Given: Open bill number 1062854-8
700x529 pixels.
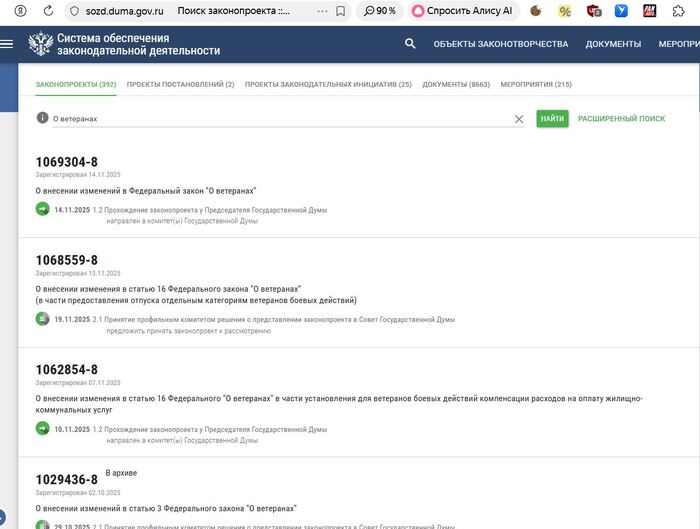Looking at the screenshot, I should pyautogui.click(x=66, y=370).
